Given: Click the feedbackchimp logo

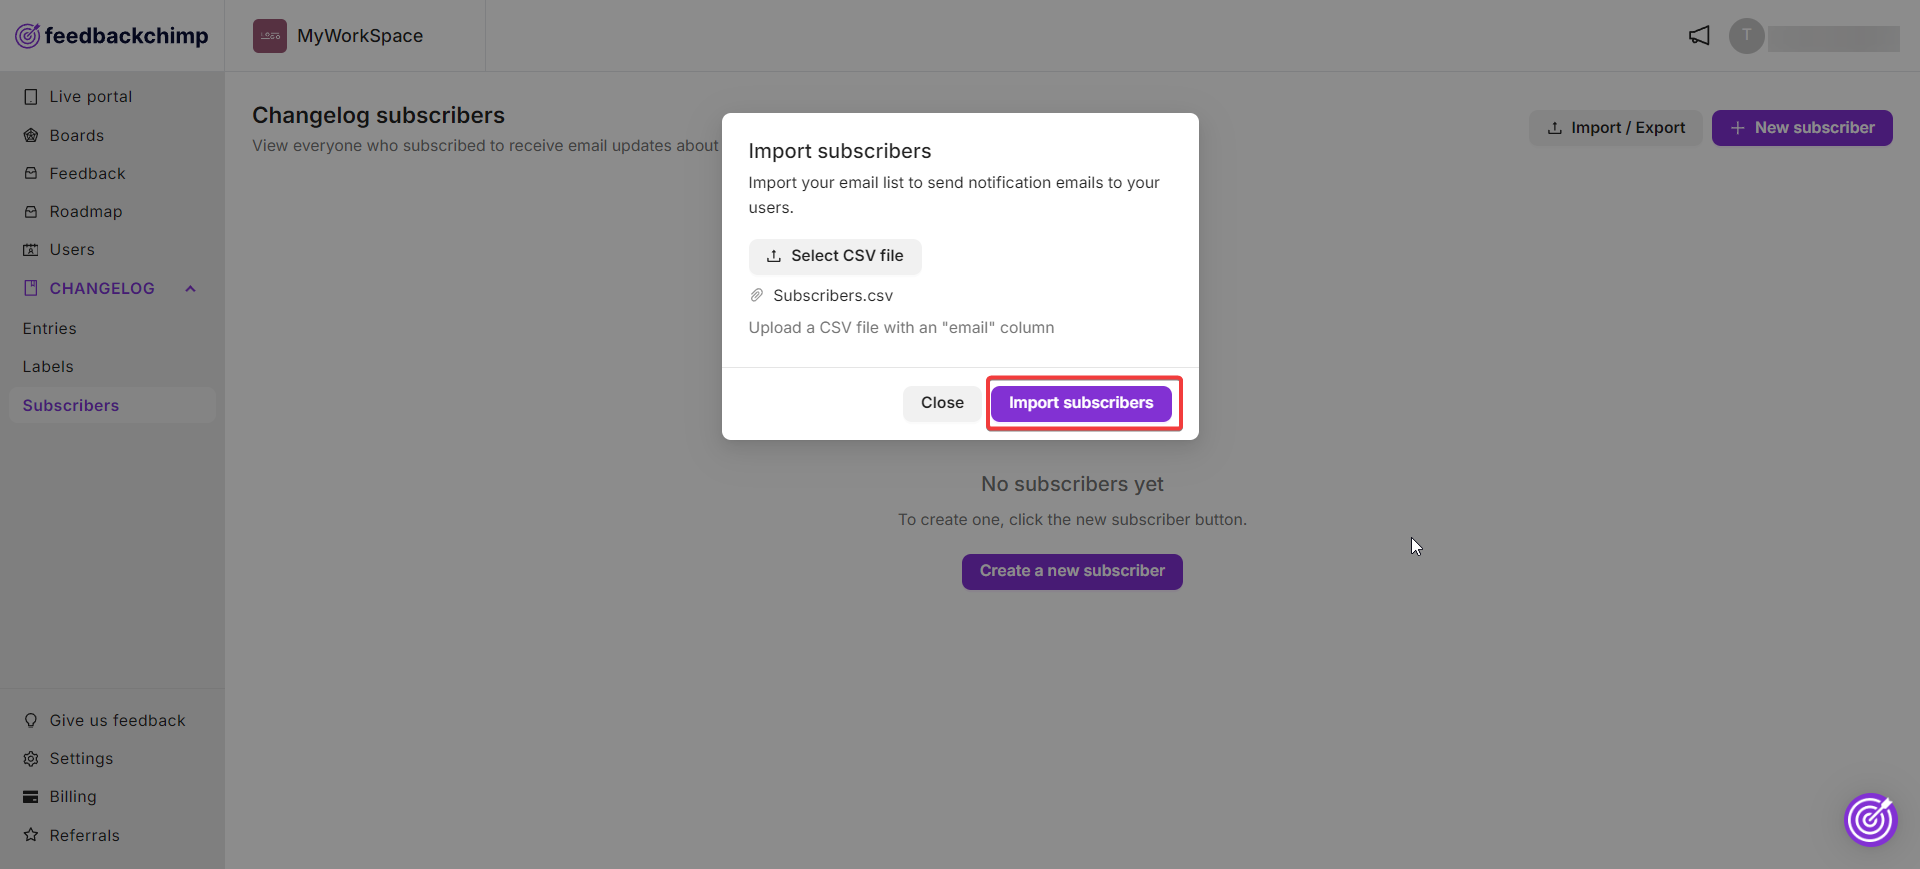Looking at the screenshot, I should 112,36.
